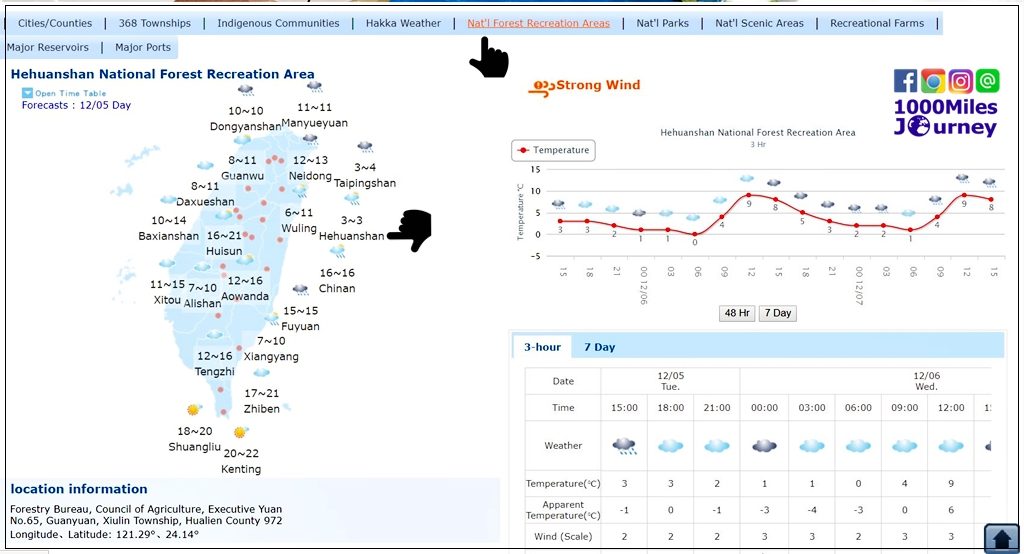Click the 12/05 Tue. date header
The height and width of the screenshot is (554, 1024).
tap(670, 381)
